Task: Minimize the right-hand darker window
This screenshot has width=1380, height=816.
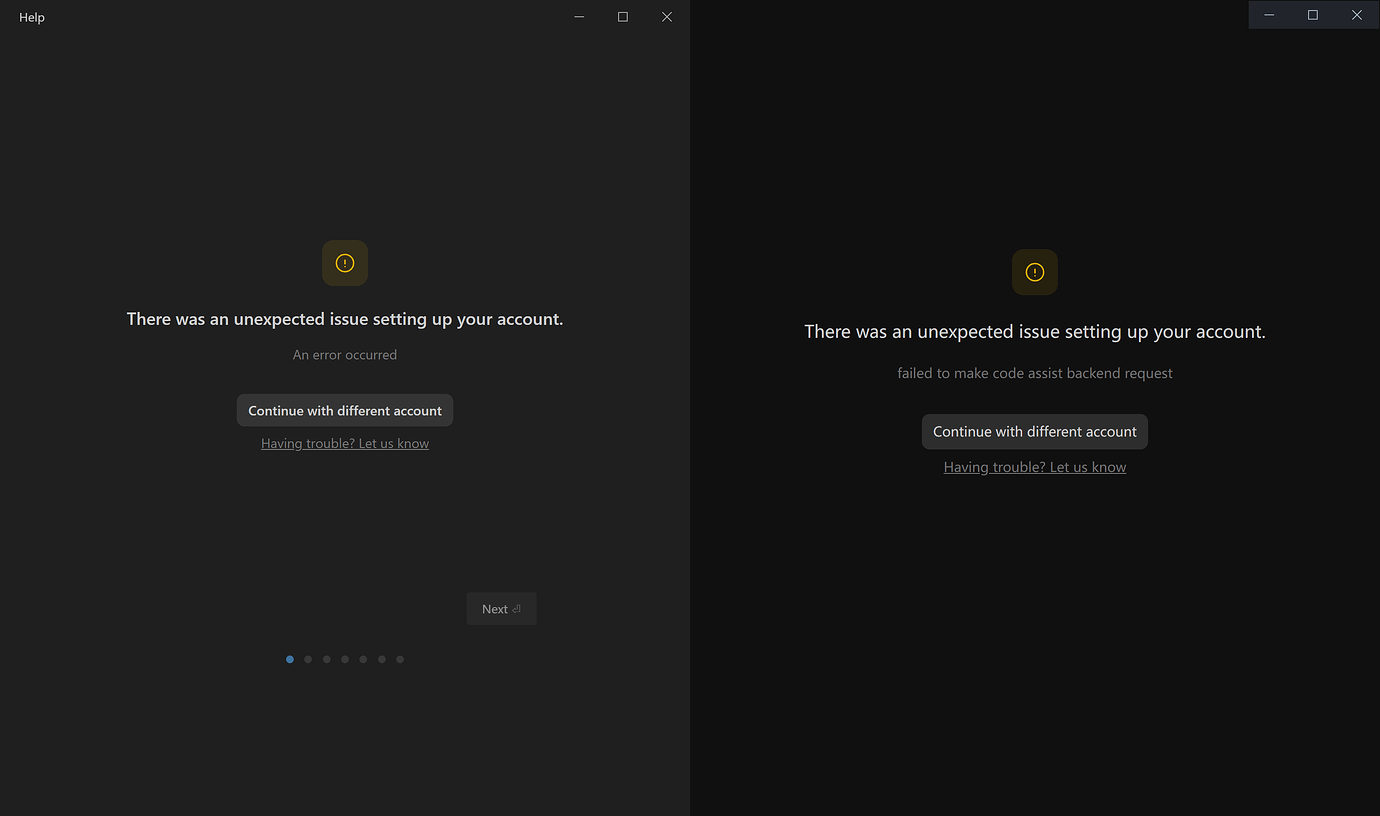Action: point(1269,15)
